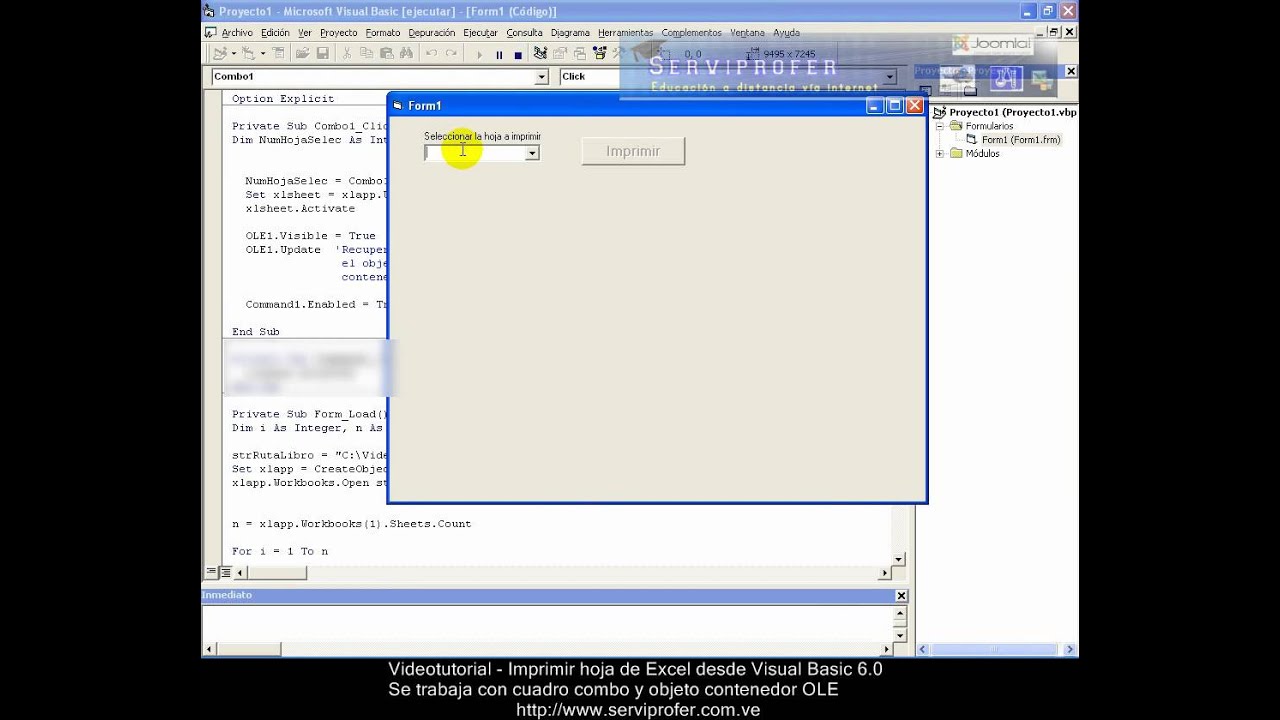Click the Project Explorer horizontal scrollbar
This screenshot has height=720, width=1280.
(x=997, y=650)
